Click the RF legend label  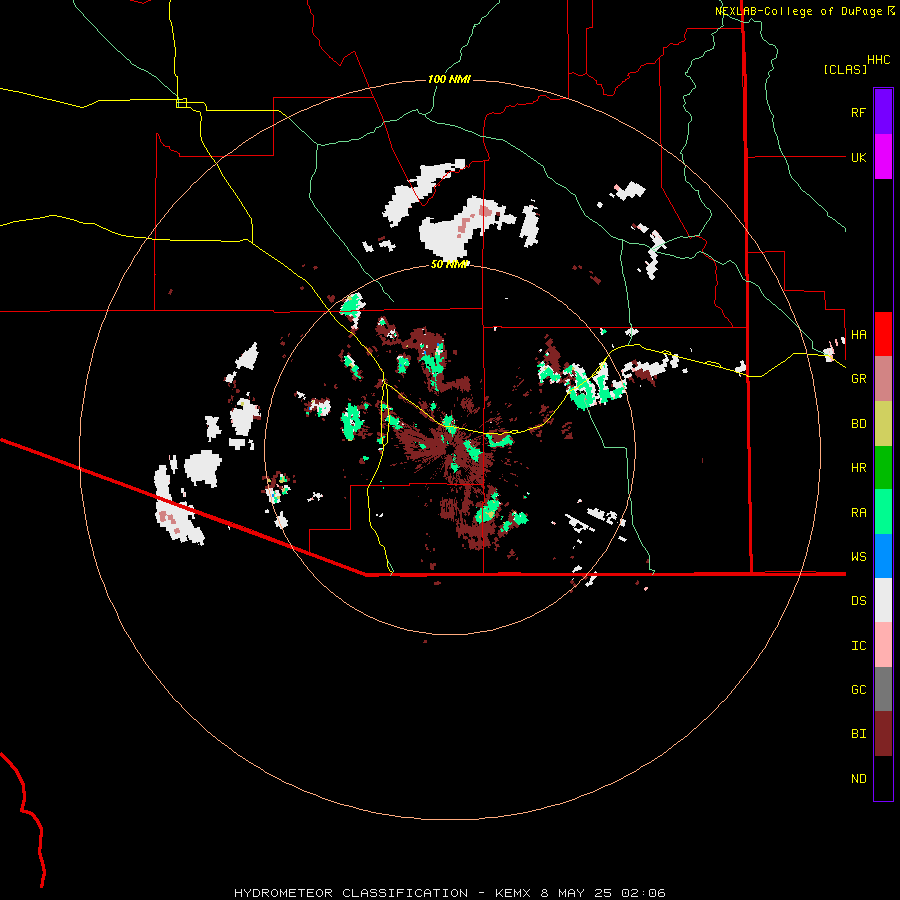pyautogui.click(x=858, y=112)
